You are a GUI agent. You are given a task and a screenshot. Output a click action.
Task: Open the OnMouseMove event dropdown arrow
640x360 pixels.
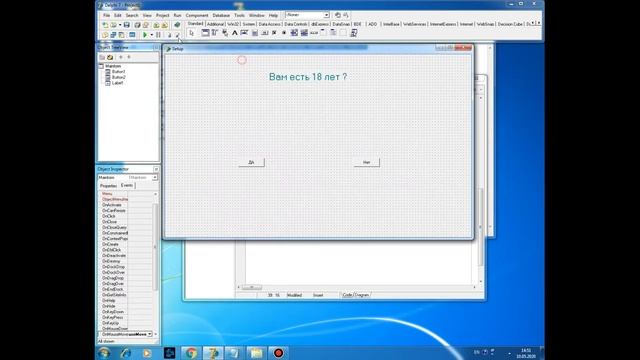click(x=150, y=334)
